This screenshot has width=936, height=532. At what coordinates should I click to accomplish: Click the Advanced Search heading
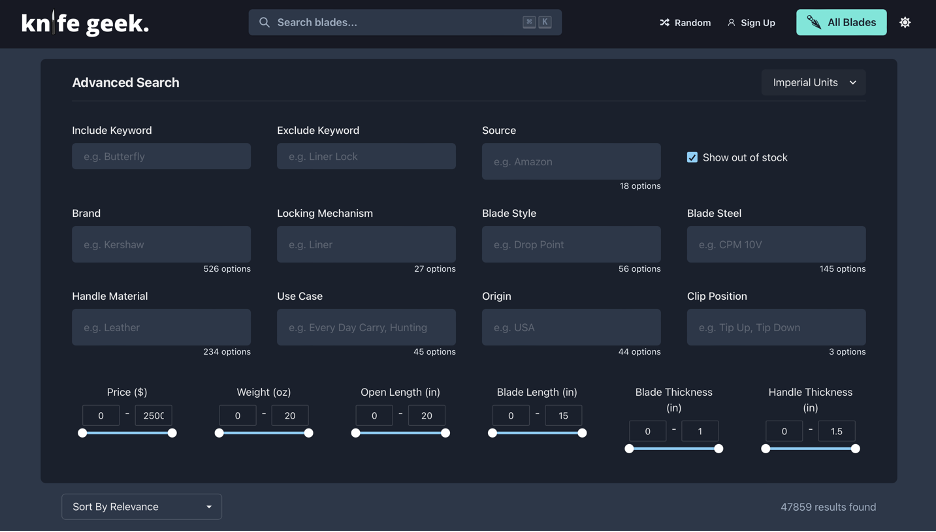point(125,83)
